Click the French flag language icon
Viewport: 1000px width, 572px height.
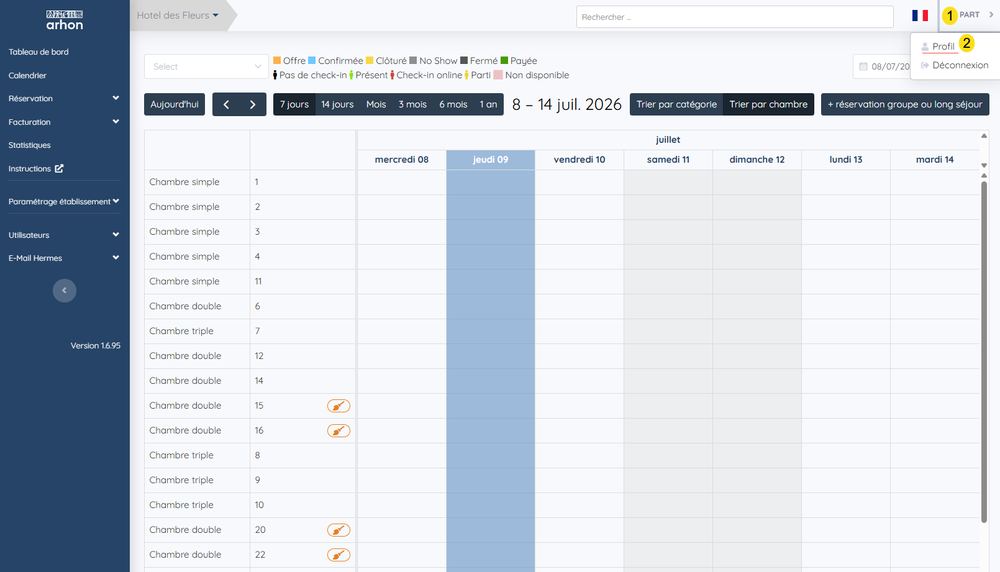tap(920, 15)
